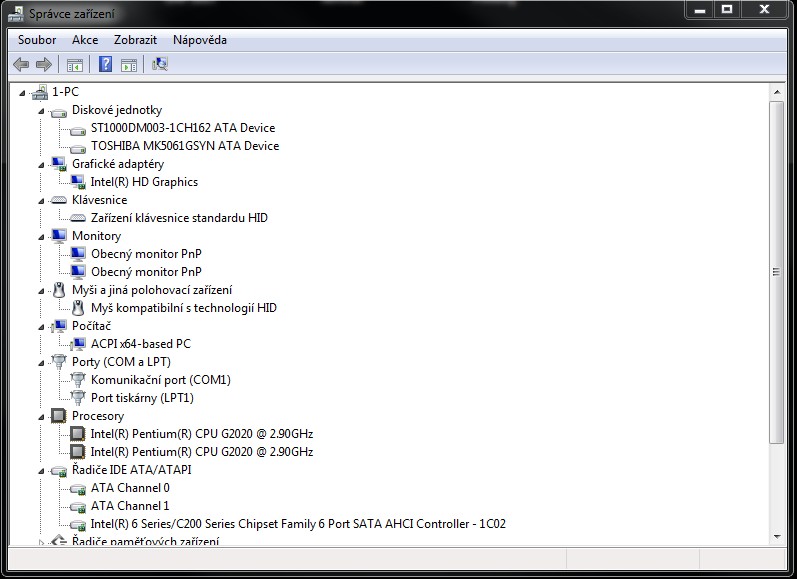Click the Intel(R) HD Graphics adapter icon
797x579 pixels.
coord(78,182)
